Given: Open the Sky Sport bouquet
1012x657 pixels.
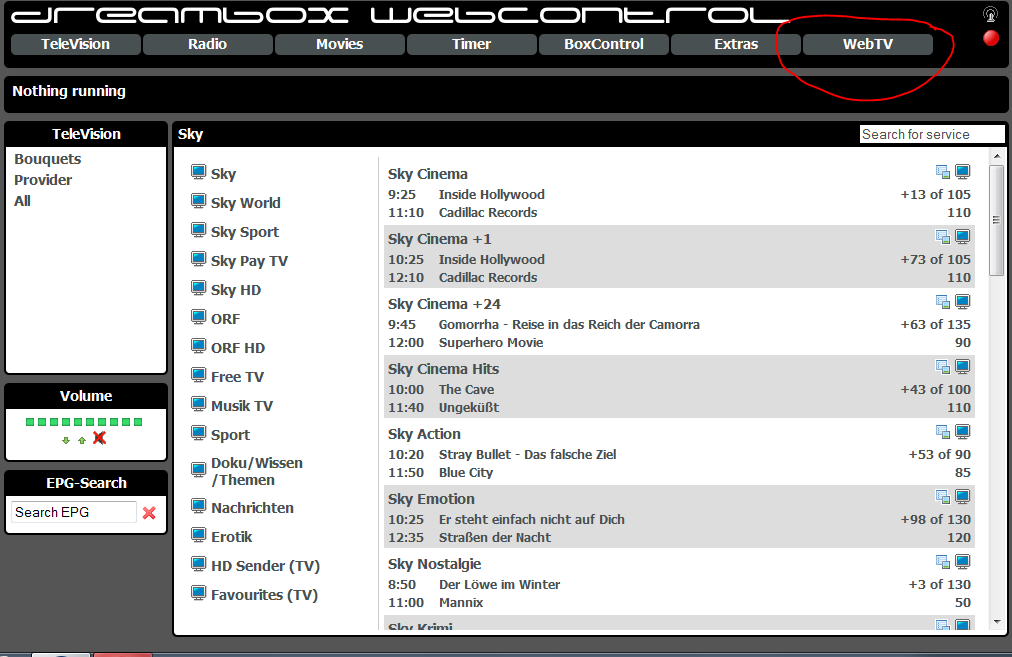Looking at the screenshot, I should [x=245, y=232].
